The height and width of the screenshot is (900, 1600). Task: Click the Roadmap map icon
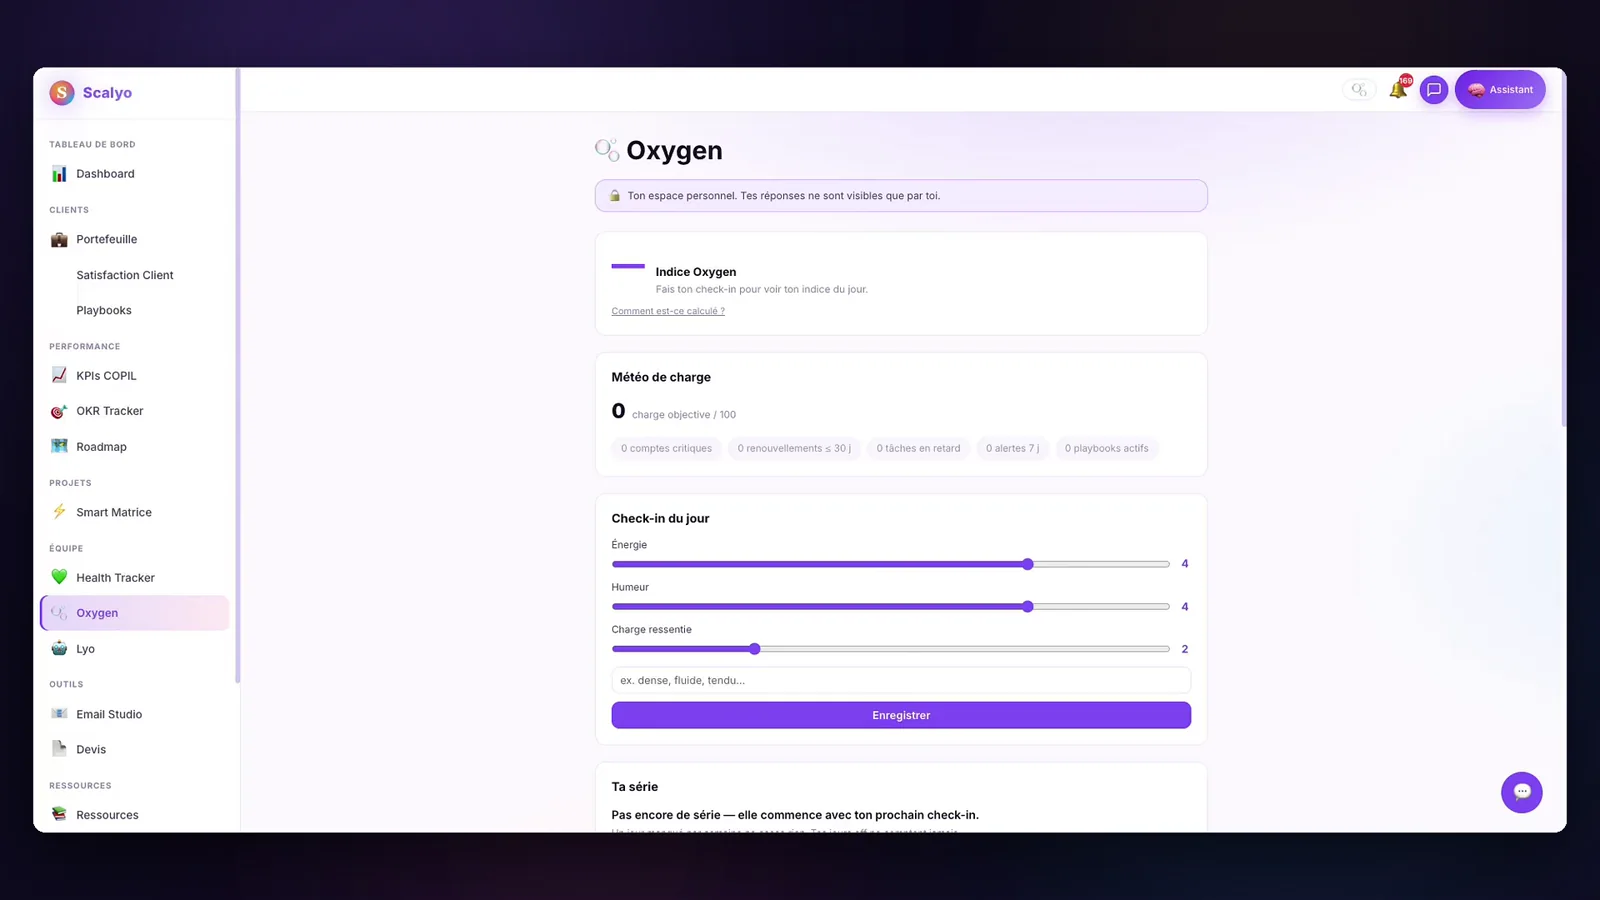tap(59, 447)
